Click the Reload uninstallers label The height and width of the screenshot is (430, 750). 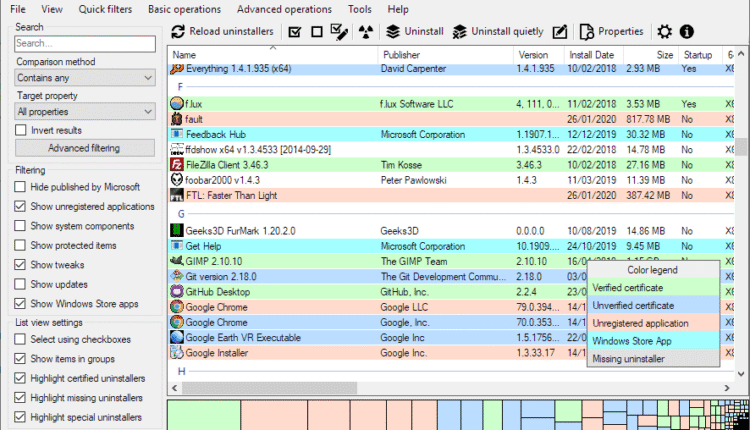pos(232,32)
